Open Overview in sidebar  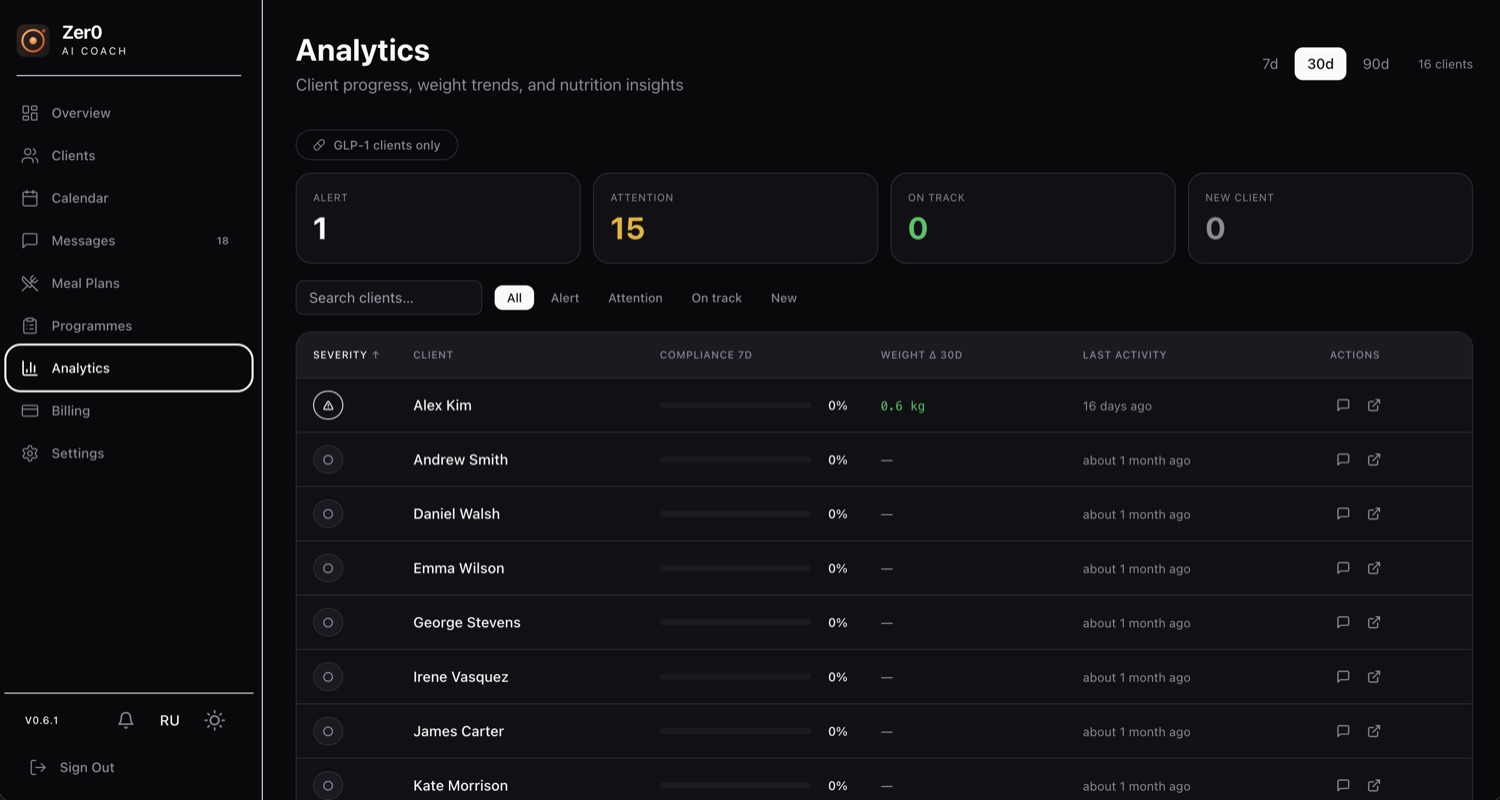tap(129, 113)
